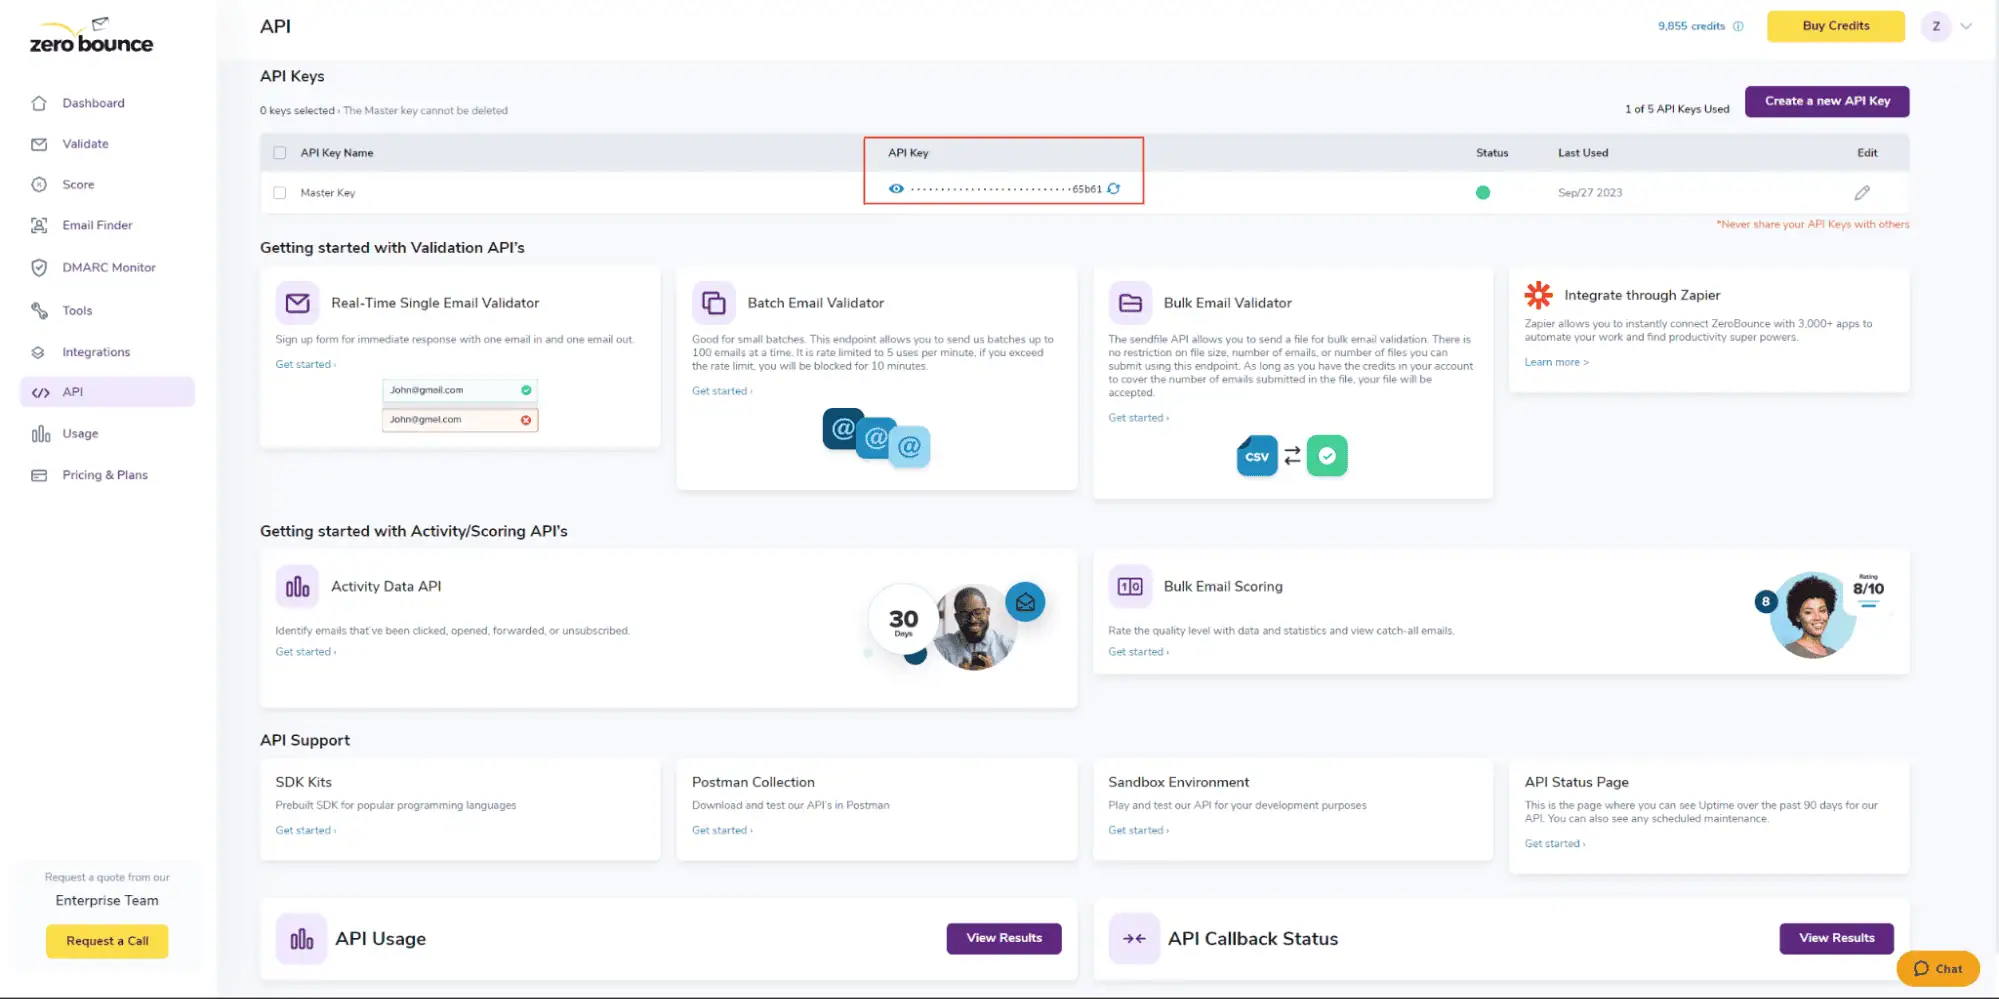
Task: View Results for API Usage
Action: pos(1004,938)
